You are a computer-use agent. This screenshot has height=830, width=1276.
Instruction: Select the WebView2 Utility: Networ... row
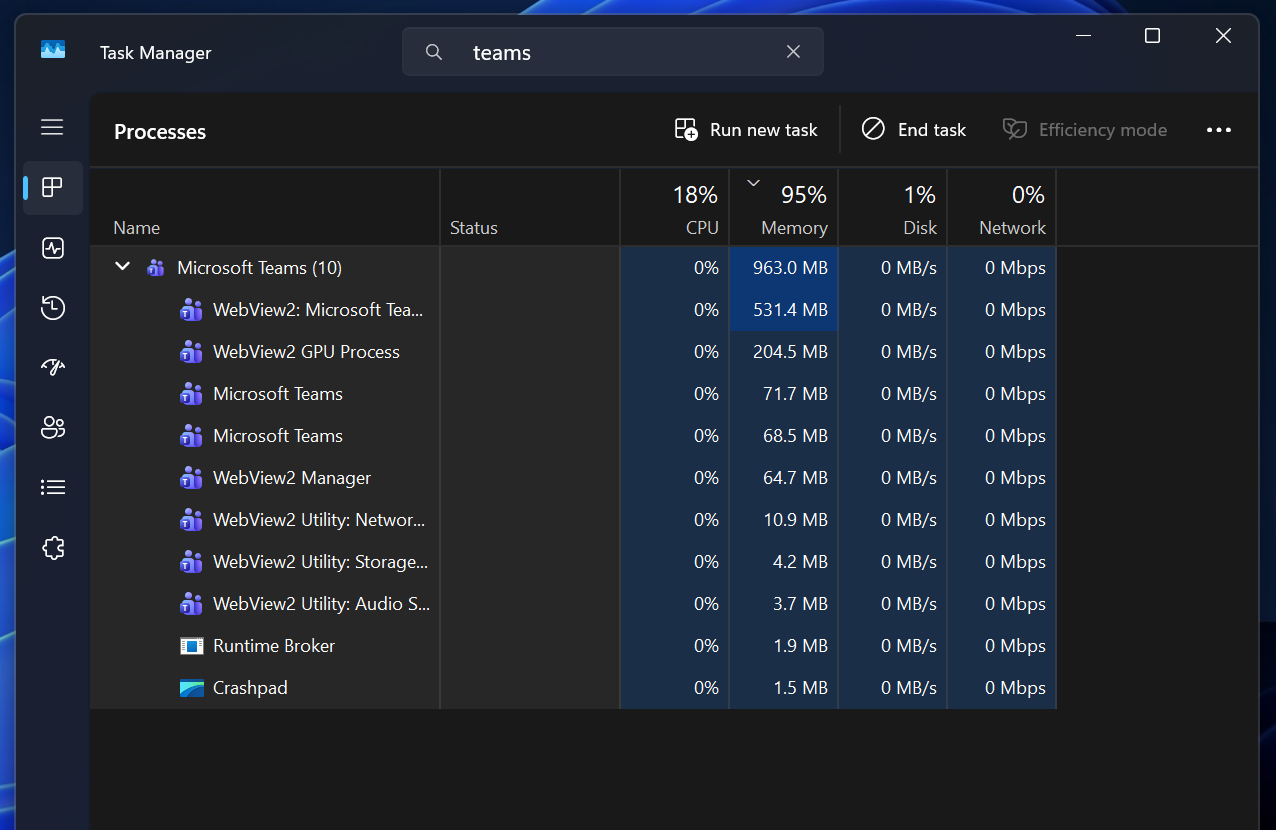573,520
